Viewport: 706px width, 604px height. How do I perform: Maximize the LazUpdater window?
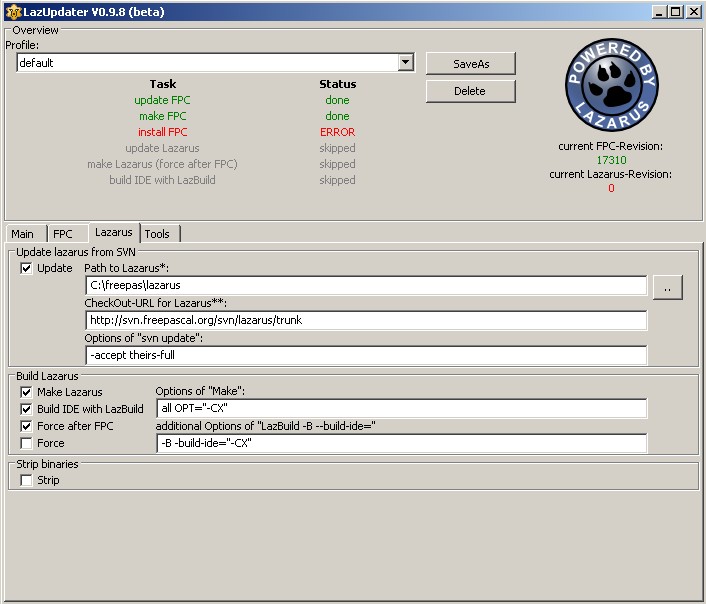[676, 12]
